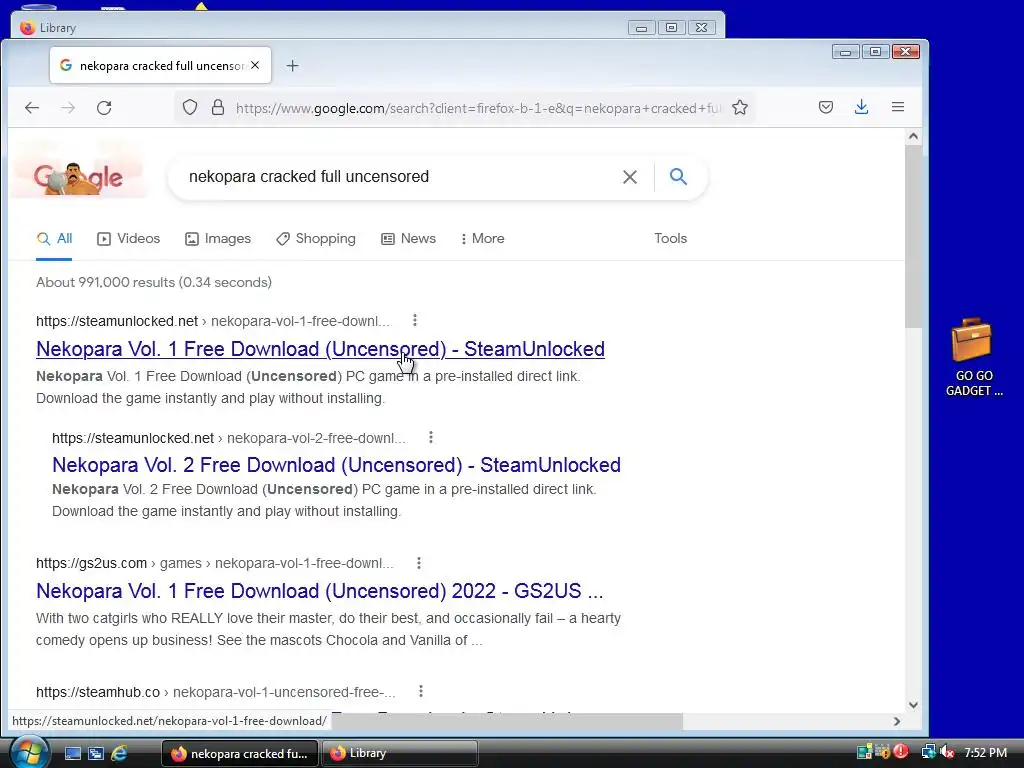Click the 7:52 PM clock
The image size is (1024, 768).
coord(985,753)
